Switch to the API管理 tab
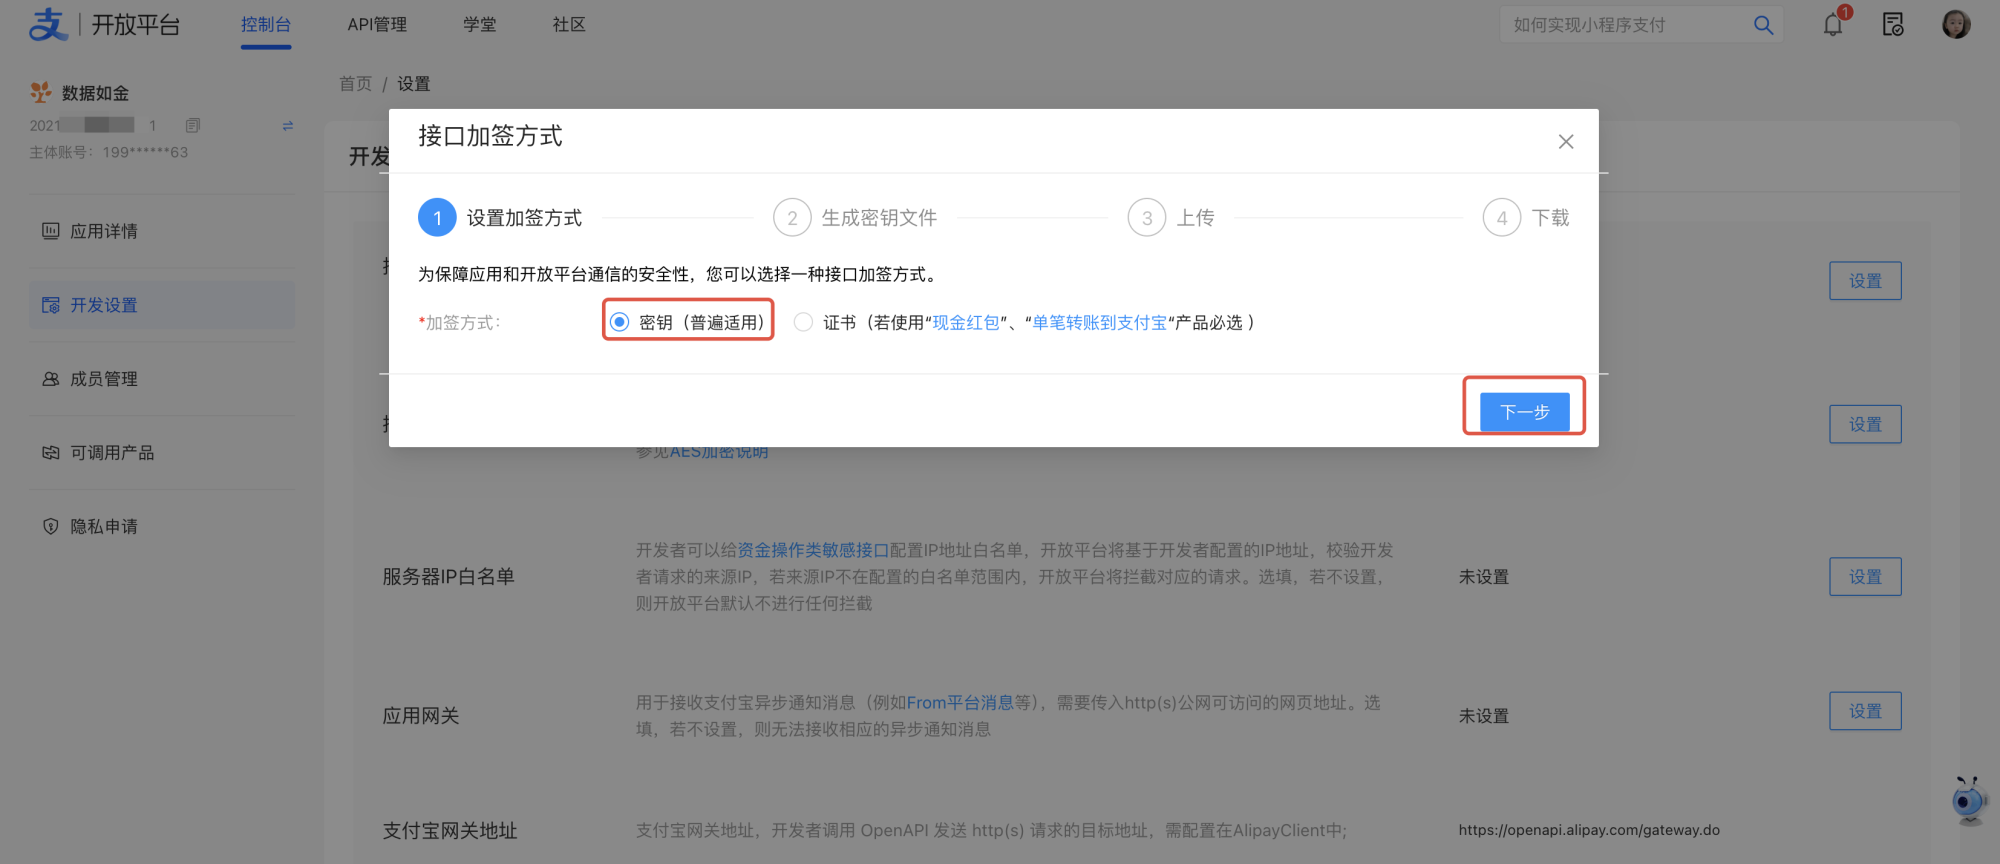Image resolution: width=2000 pixels, height=864 pixels. 377,25
